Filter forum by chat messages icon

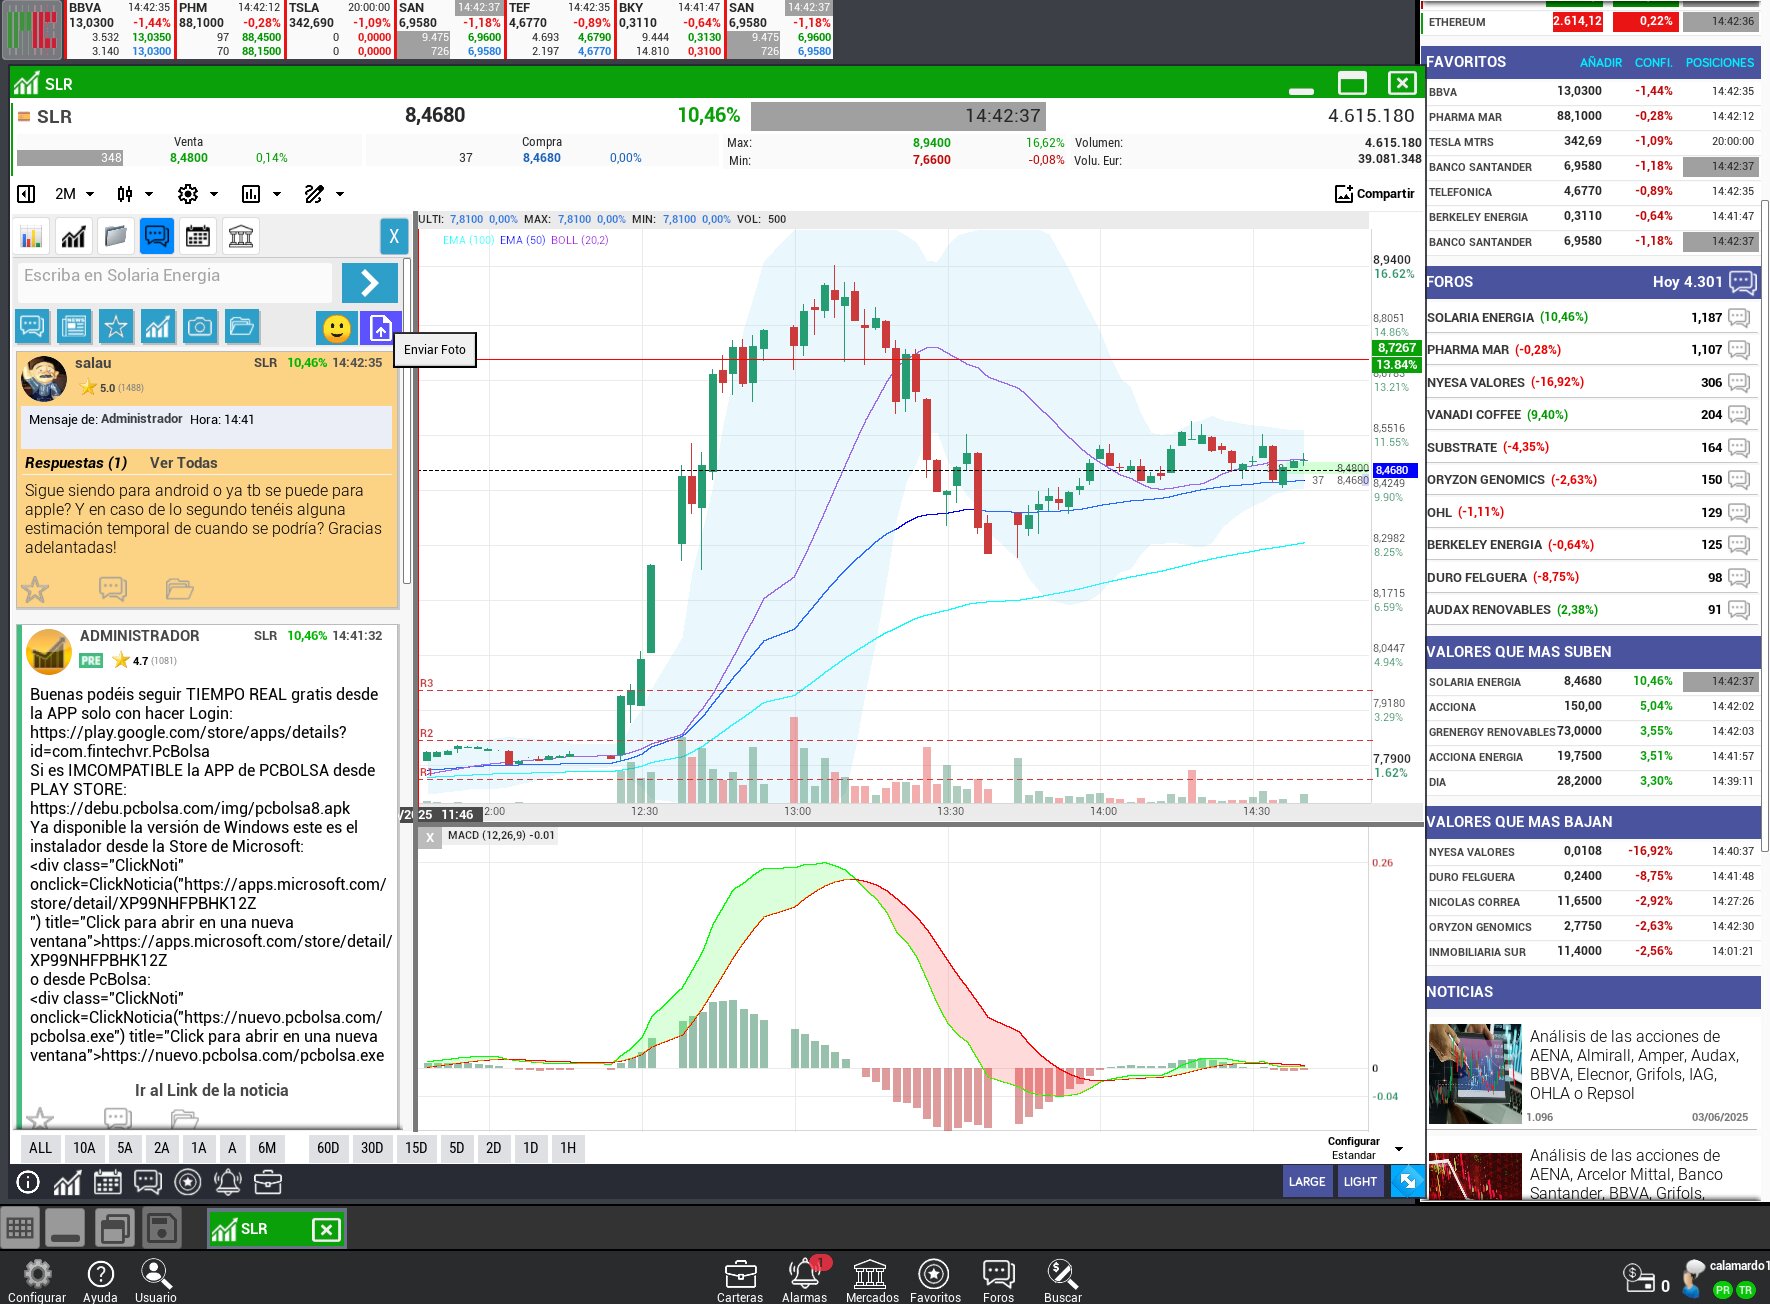click(x=32, y=326)
